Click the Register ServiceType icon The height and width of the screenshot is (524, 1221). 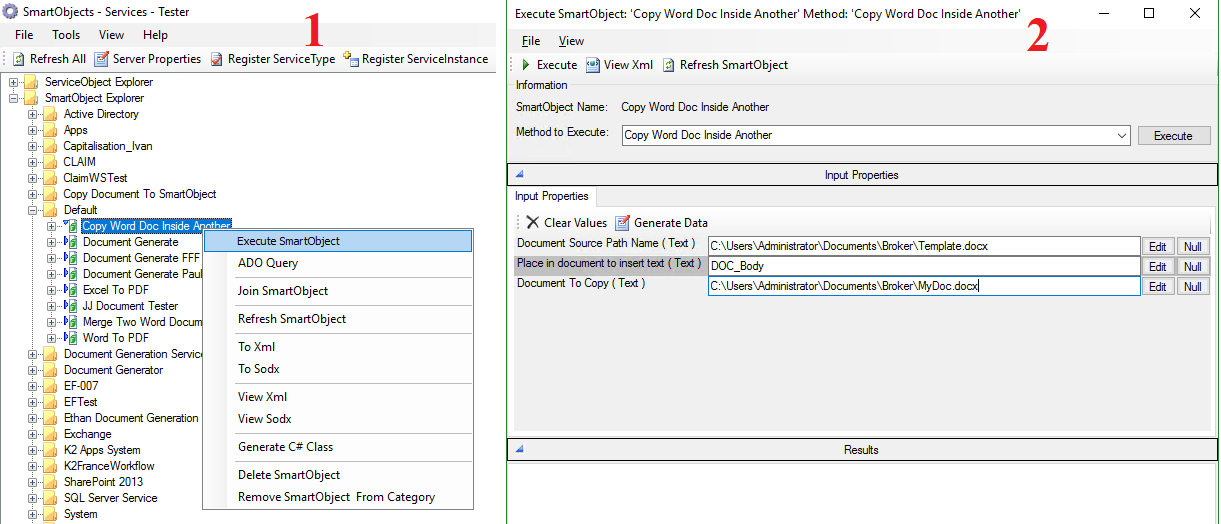click(217, 59)
